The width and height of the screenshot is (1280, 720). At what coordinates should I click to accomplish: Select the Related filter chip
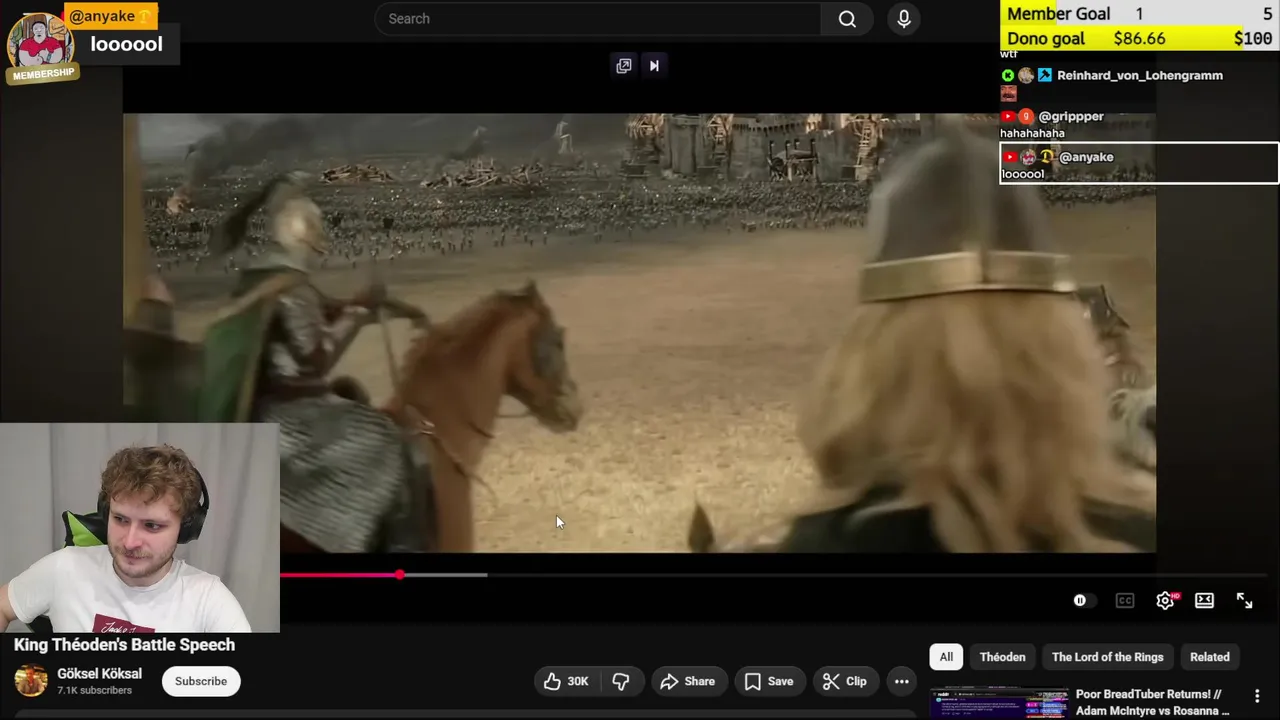(x=1209, y=657)
